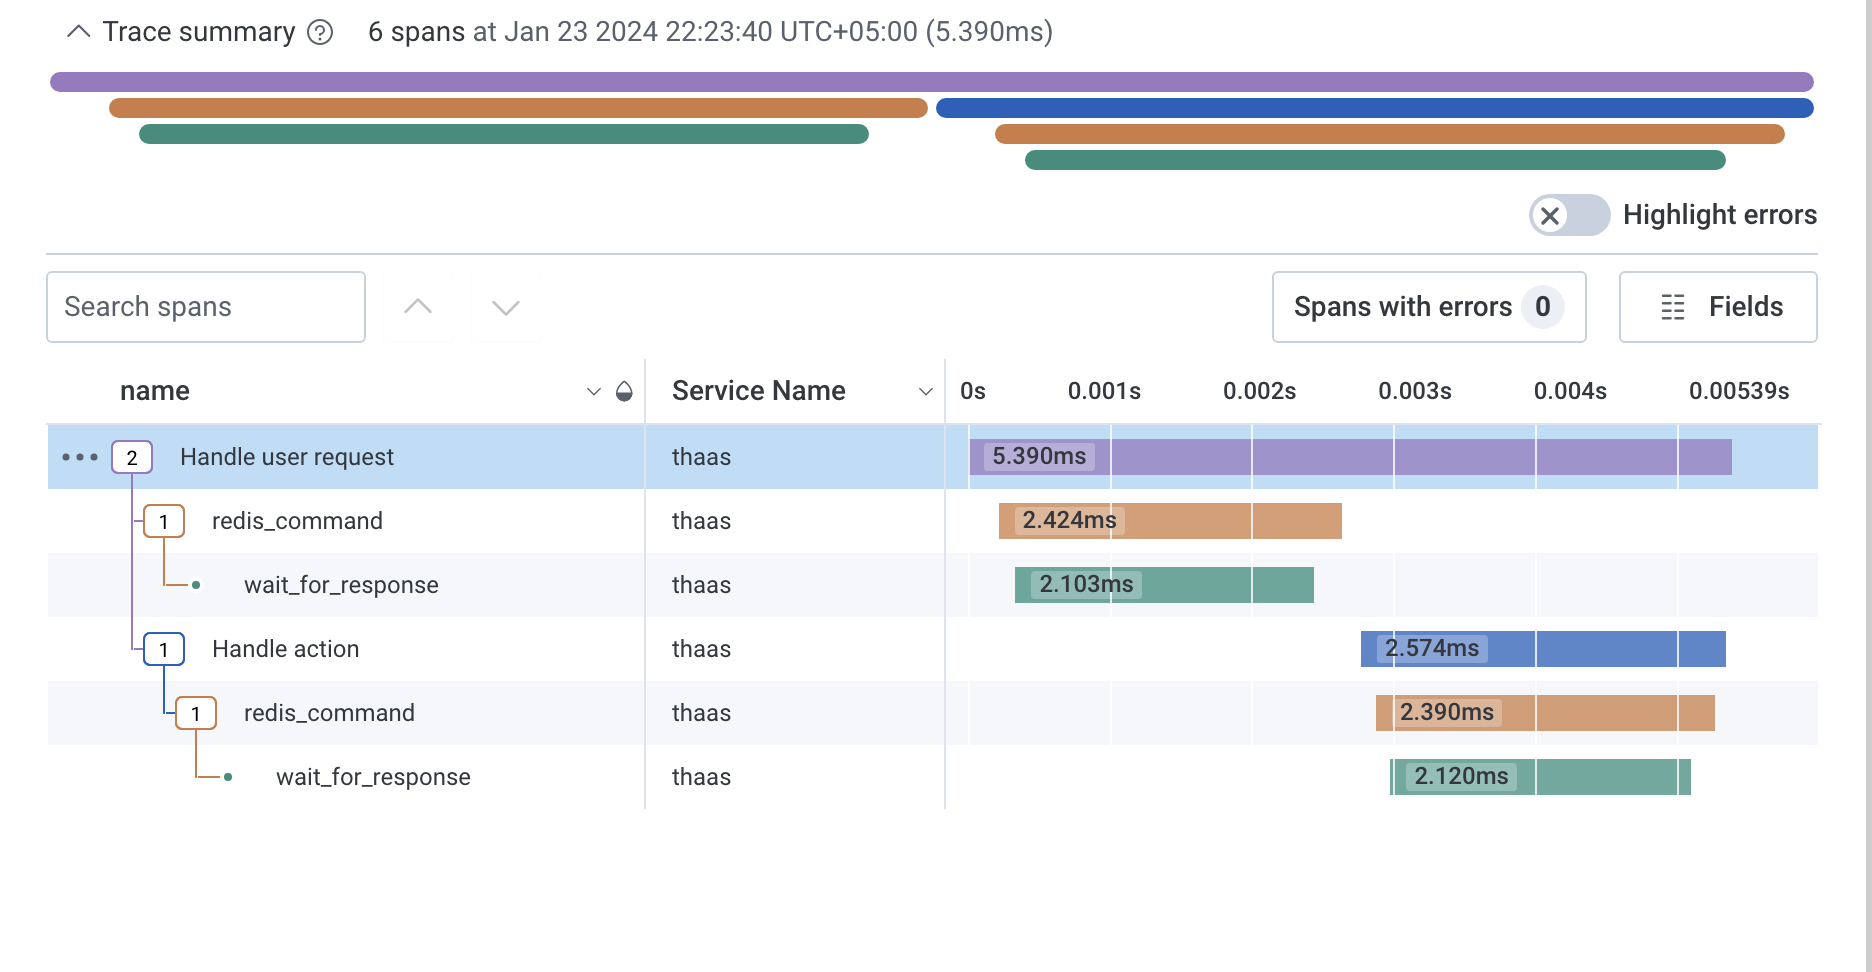Click the list icon inside the Fields button
Image resolution: width=1872 pixels, height=972 pixels.
[x=1673, y=307]
